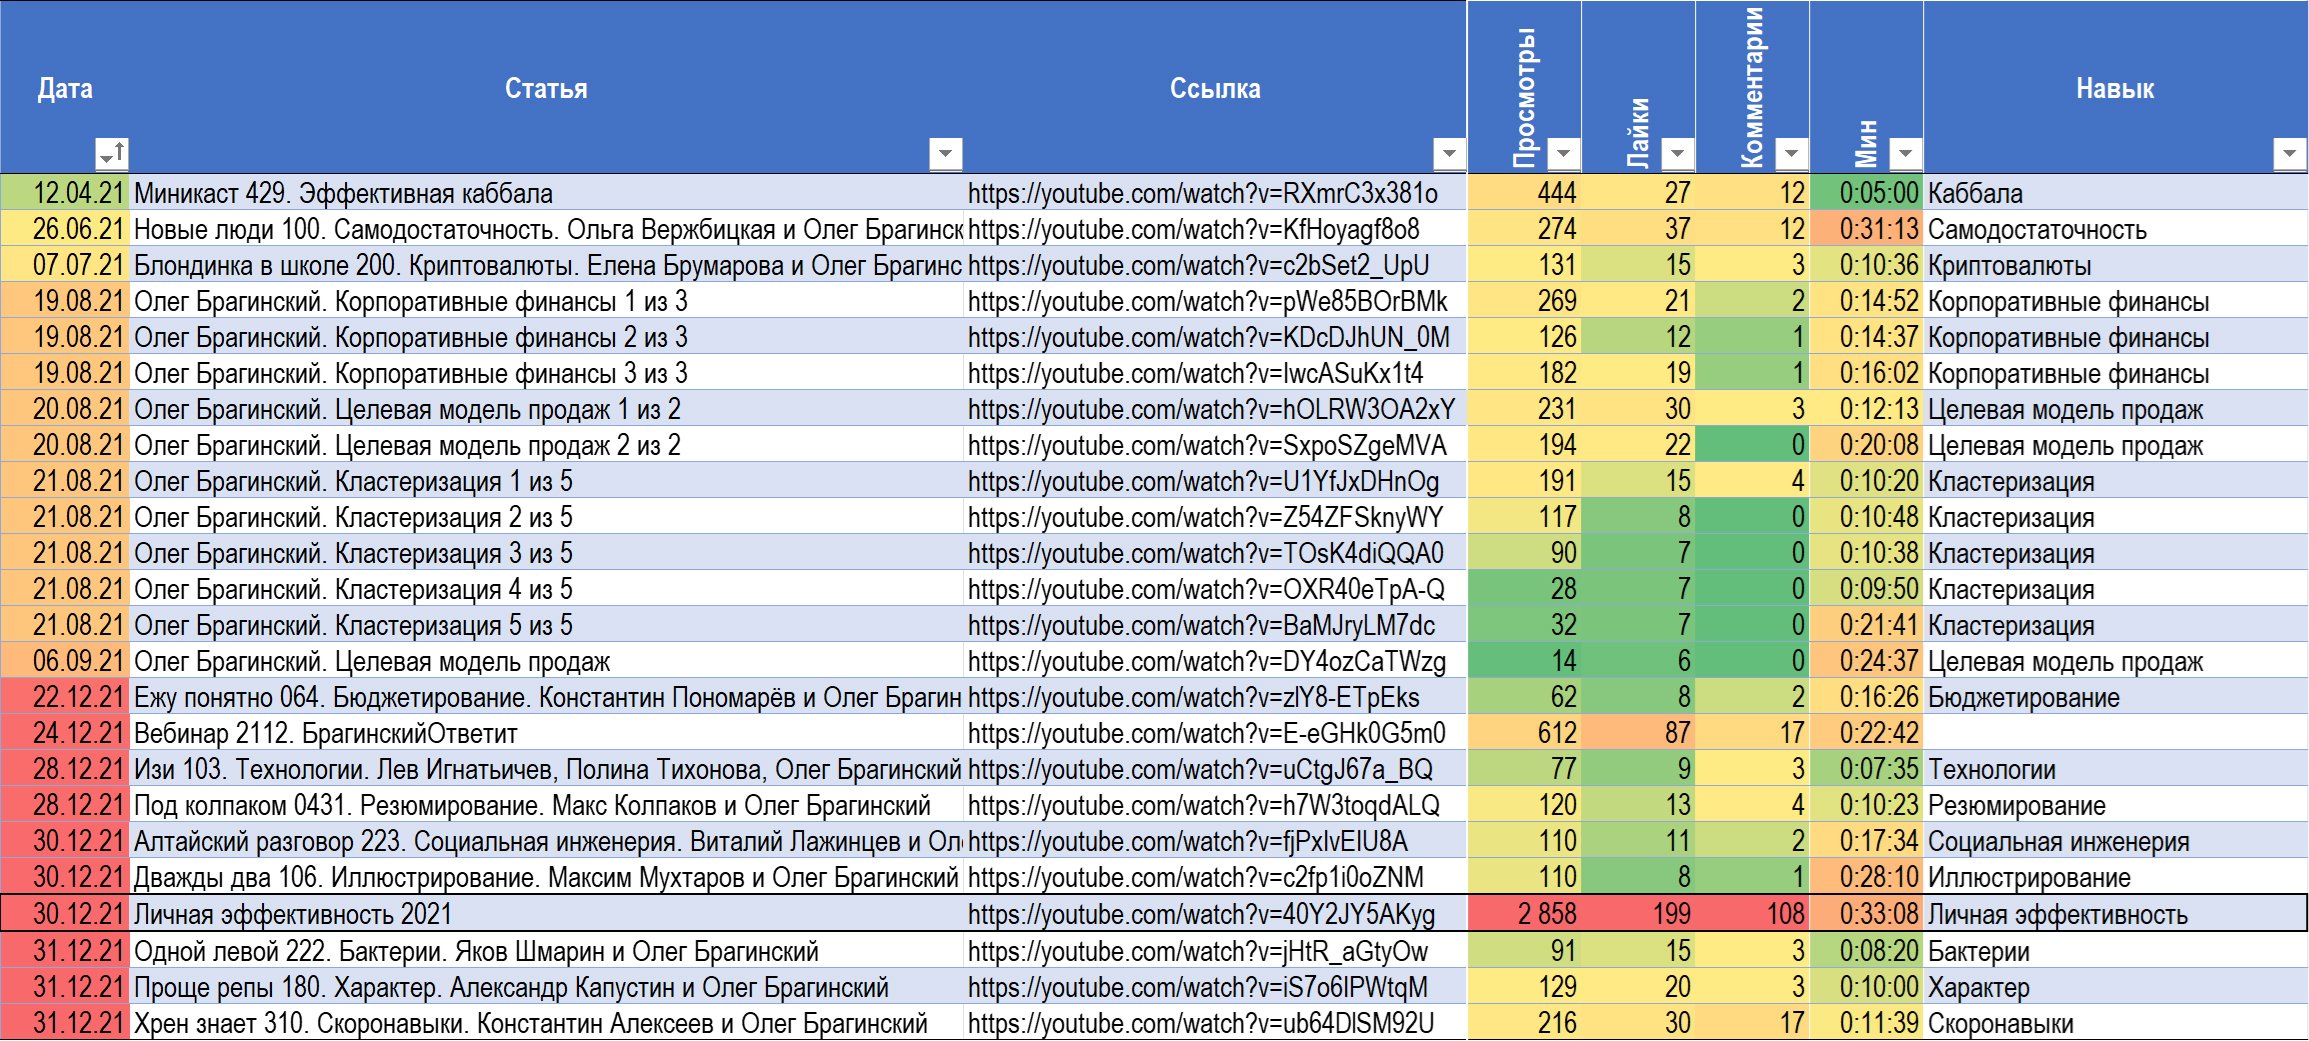Select the Миникаст 429 article cell
This screenshot has width=2309, height=1041.
pyautogui.click(x=546, y=193)
